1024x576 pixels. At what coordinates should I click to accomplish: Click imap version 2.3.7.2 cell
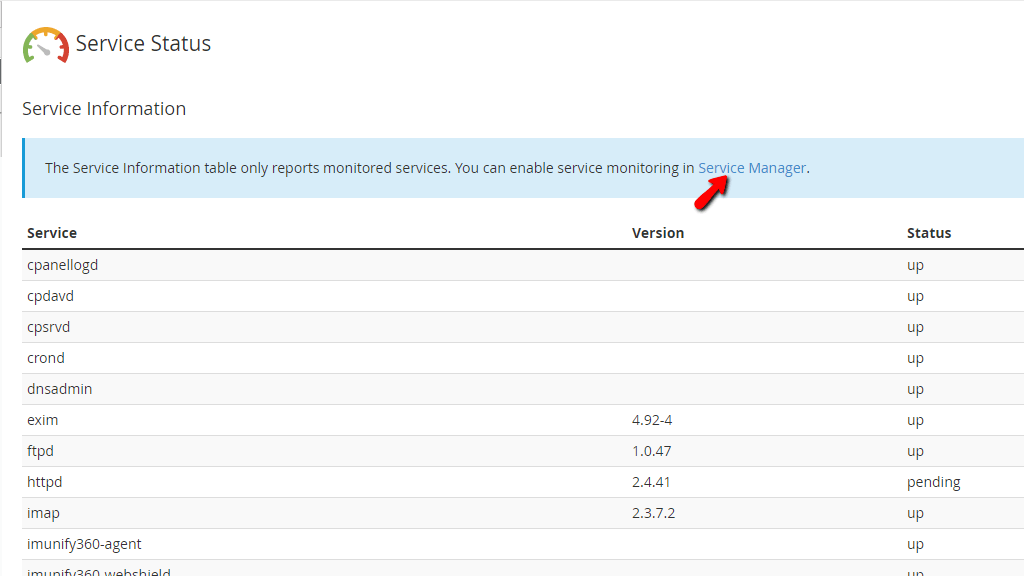tap(654, 513)
